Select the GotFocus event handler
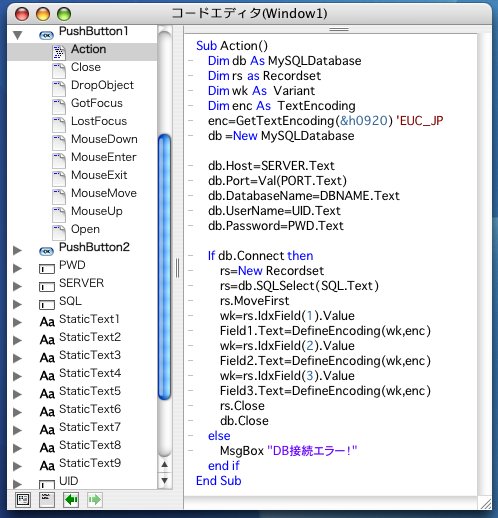The image size is (498, 518). [97, 103]
